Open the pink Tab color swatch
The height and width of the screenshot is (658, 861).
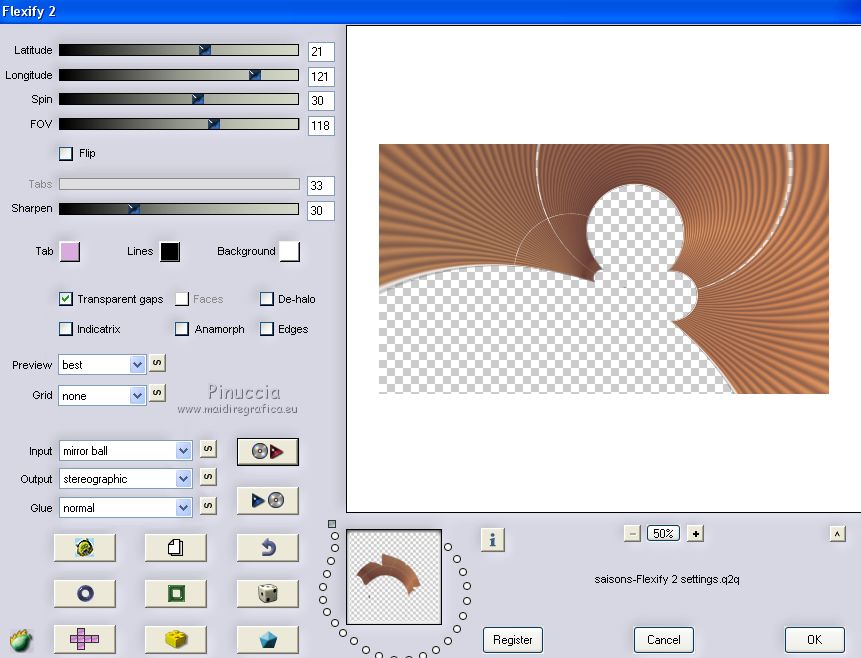coord(70,252)
